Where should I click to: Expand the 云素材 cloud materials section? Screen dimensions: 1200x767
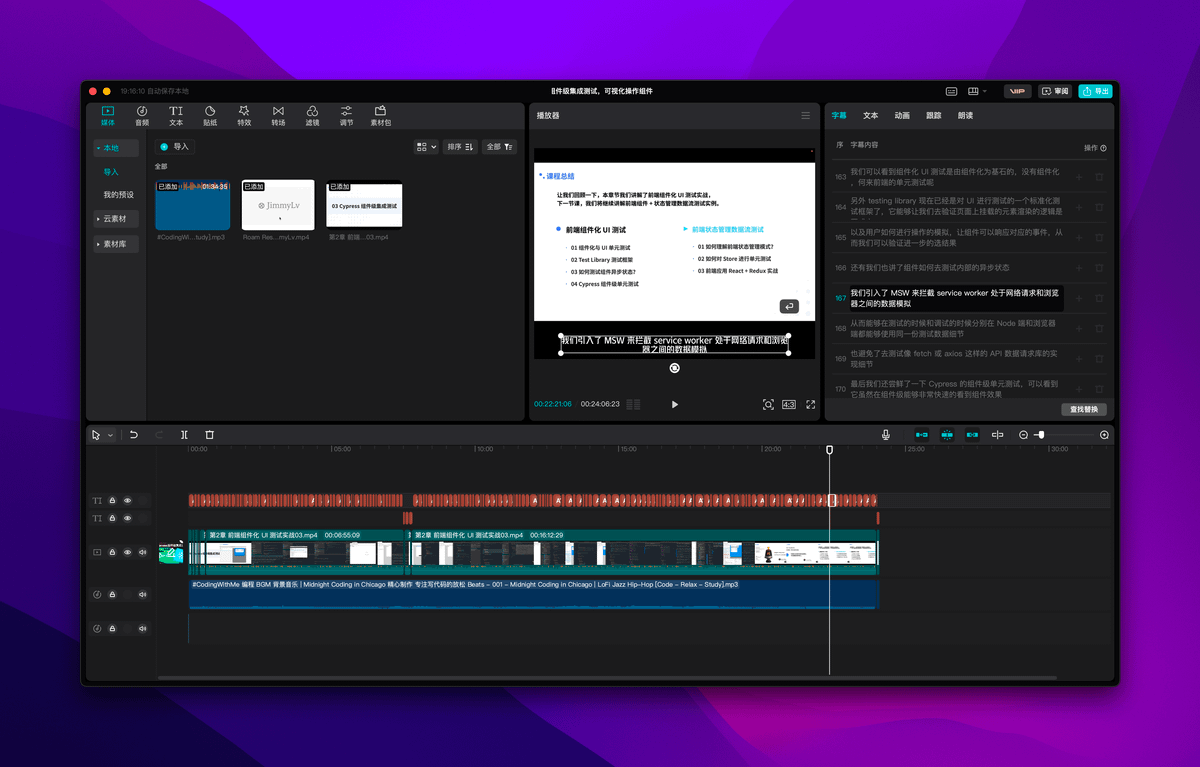coord(116,218)
